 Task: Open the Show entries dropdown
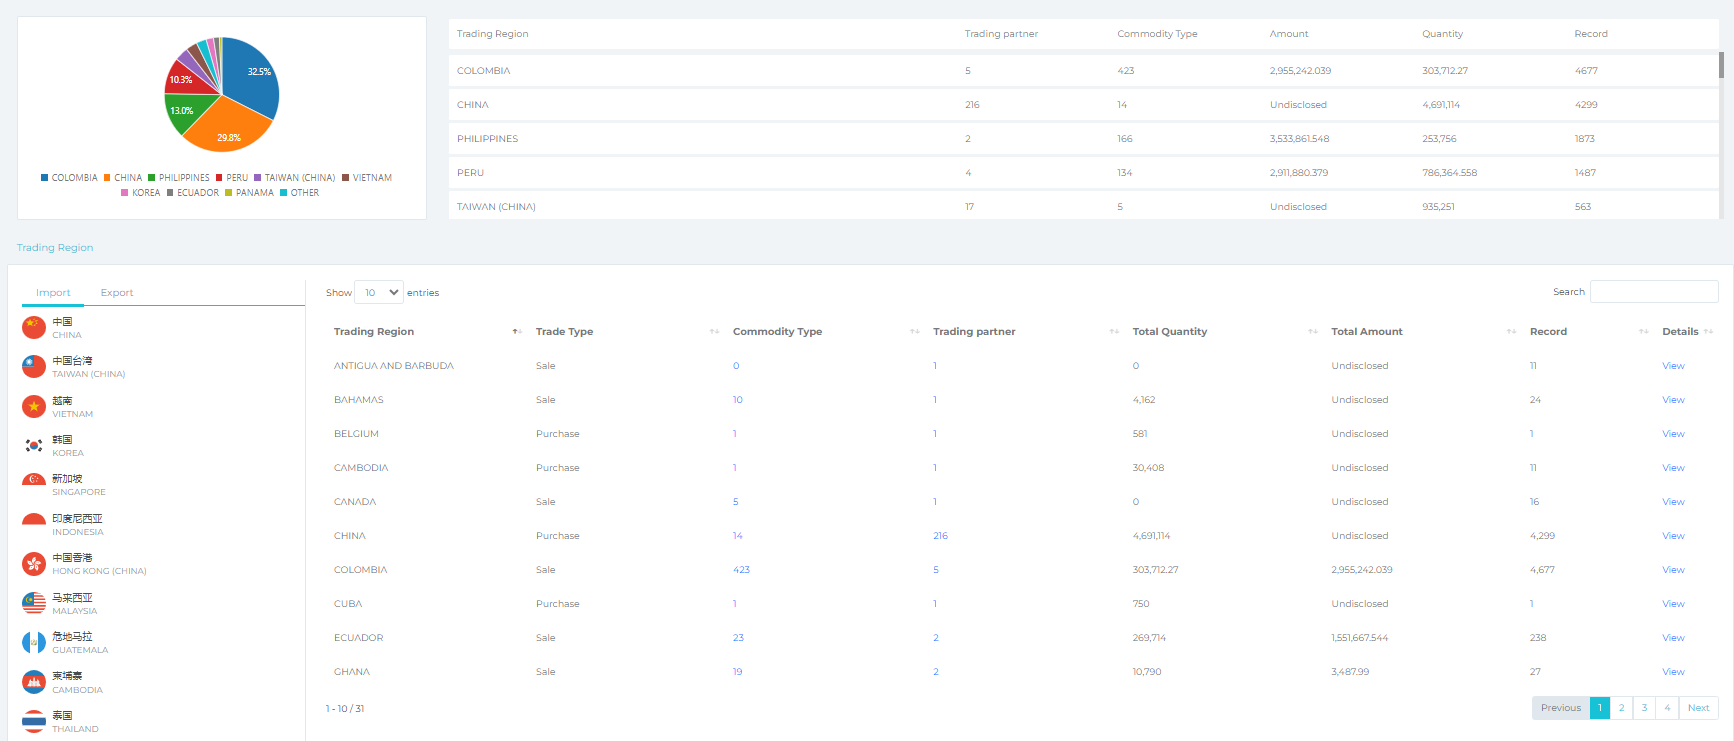[378, 293]
